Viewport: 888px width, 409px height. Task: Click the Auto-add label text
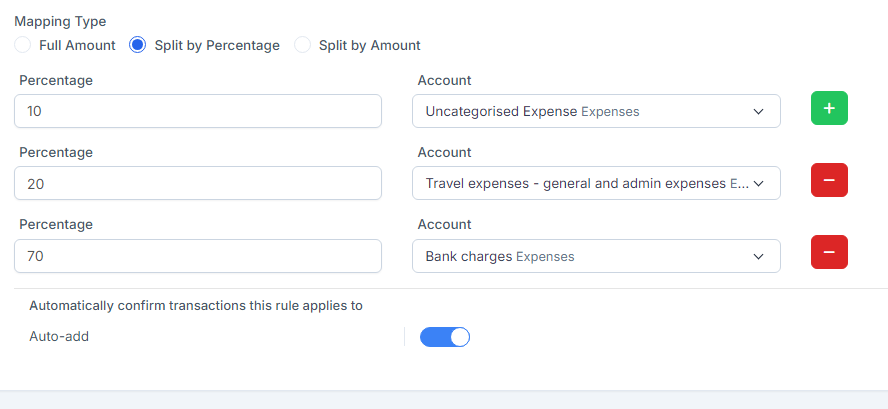point(59,337)
